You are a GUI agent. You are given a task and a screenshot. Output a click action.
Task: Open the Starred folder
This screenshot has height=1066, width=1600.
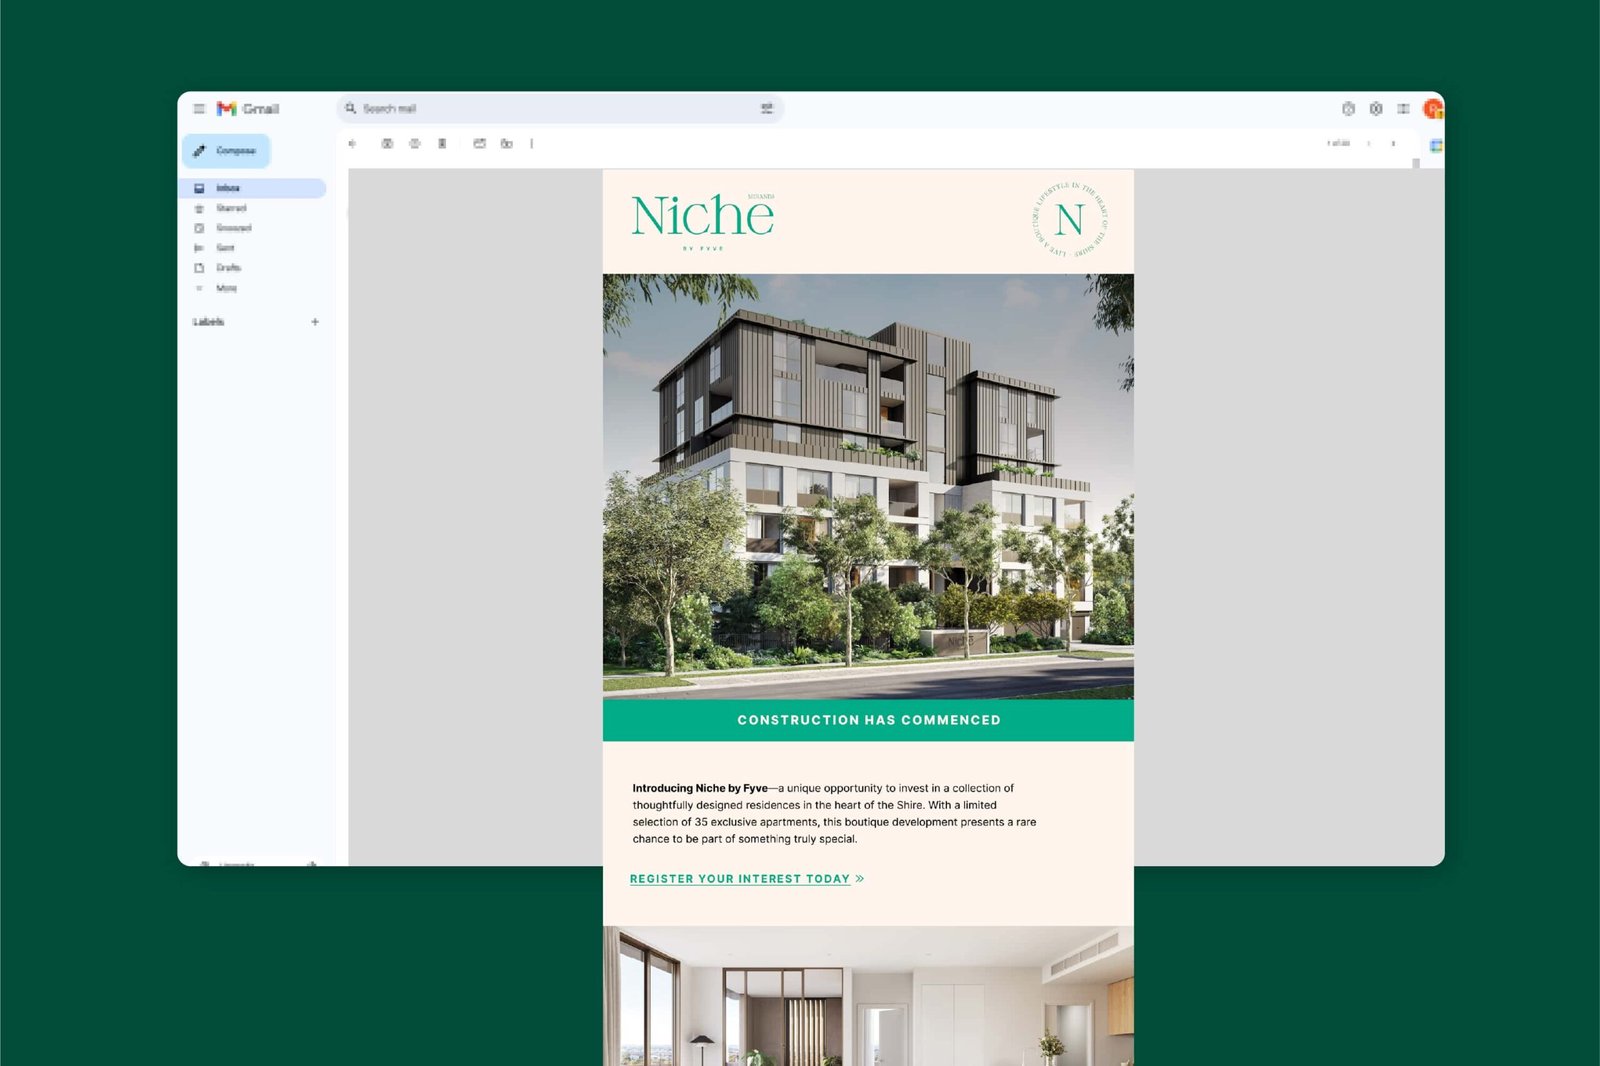pos(231,208)
